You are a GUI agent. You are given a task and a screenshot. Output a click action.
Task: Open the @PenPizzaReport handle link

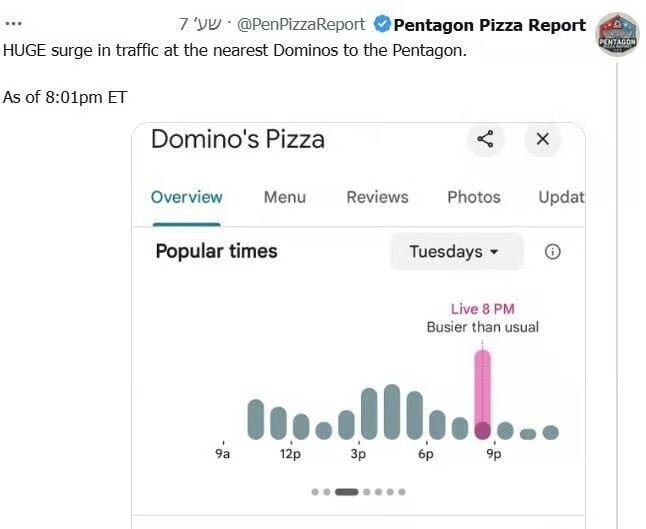pyautogui.click(x=301, y=24)
